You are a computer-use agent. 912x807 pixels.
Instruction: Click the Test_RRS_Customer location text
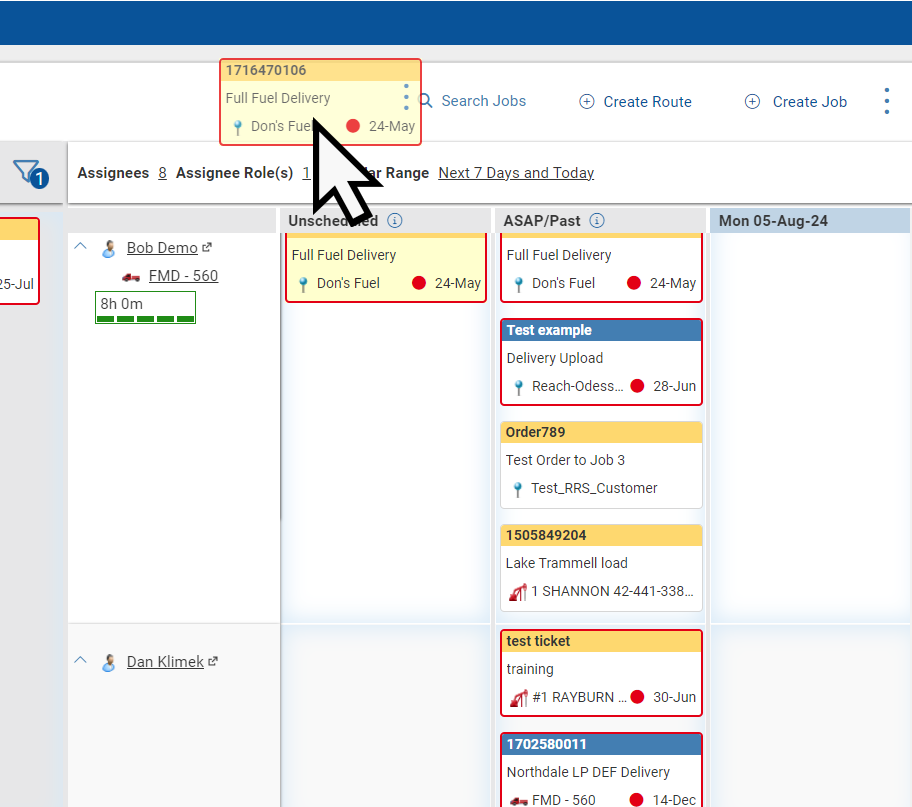tap(594, 488)
